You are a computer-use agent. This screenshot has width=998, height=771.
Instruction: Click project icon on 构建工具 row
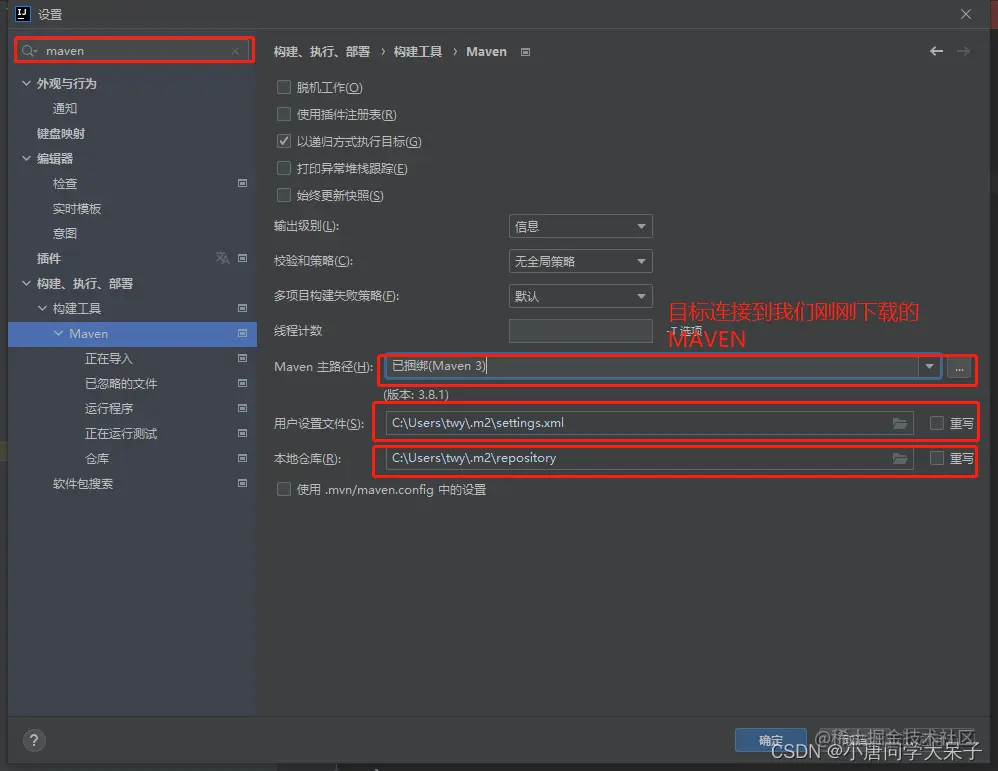242,308
